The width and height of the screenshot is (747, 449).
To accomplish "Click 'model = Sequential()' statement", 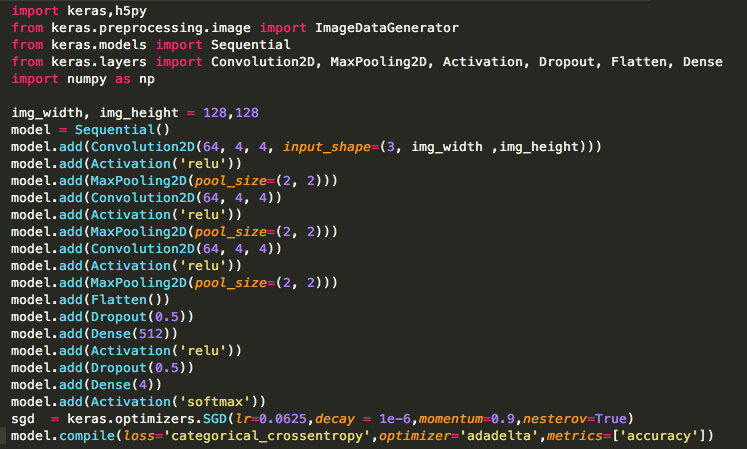I will (x=91, y=129).
